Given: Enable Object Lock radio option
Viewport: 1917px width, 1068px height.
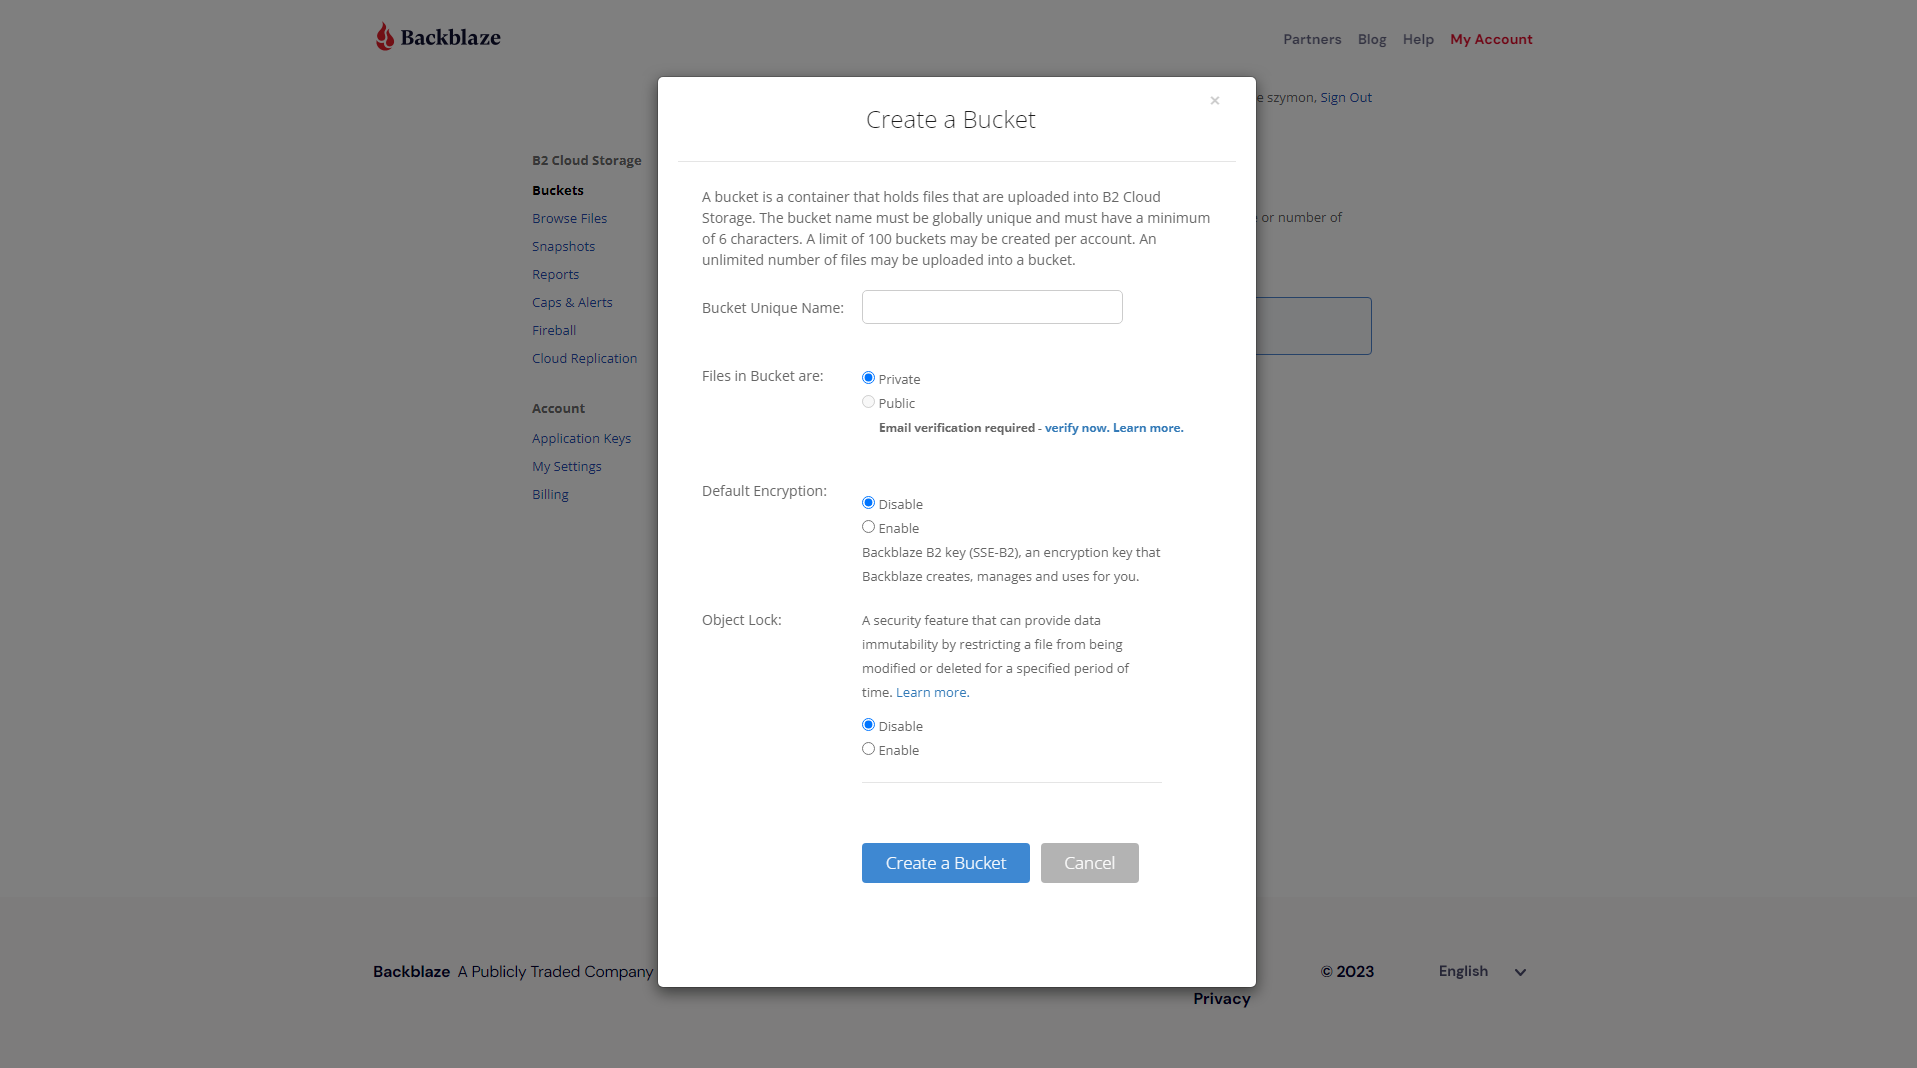Looking at the screenshot, I should [868, 749].
